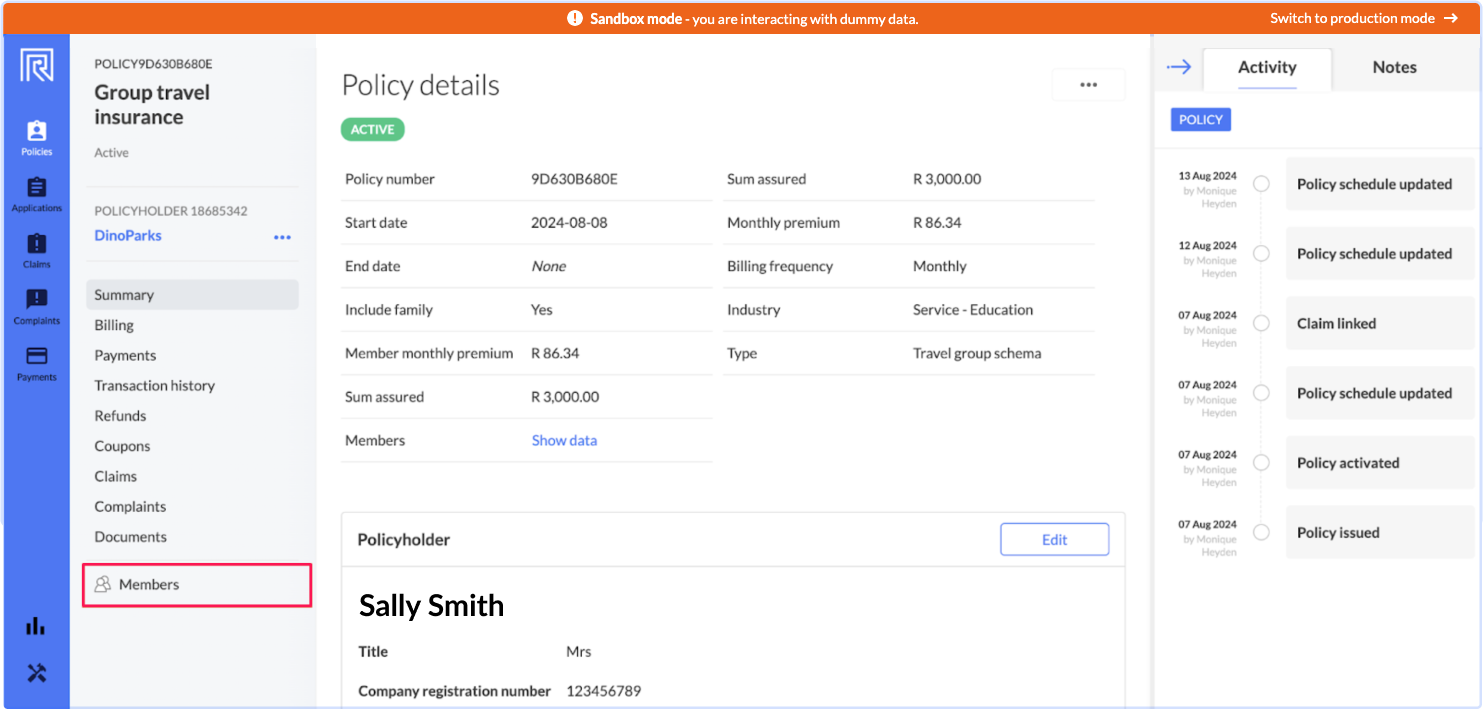Switch to the Activity tab
Image resolution: width=1483 pixels, height=709 pixels.
pos(1266,67)
